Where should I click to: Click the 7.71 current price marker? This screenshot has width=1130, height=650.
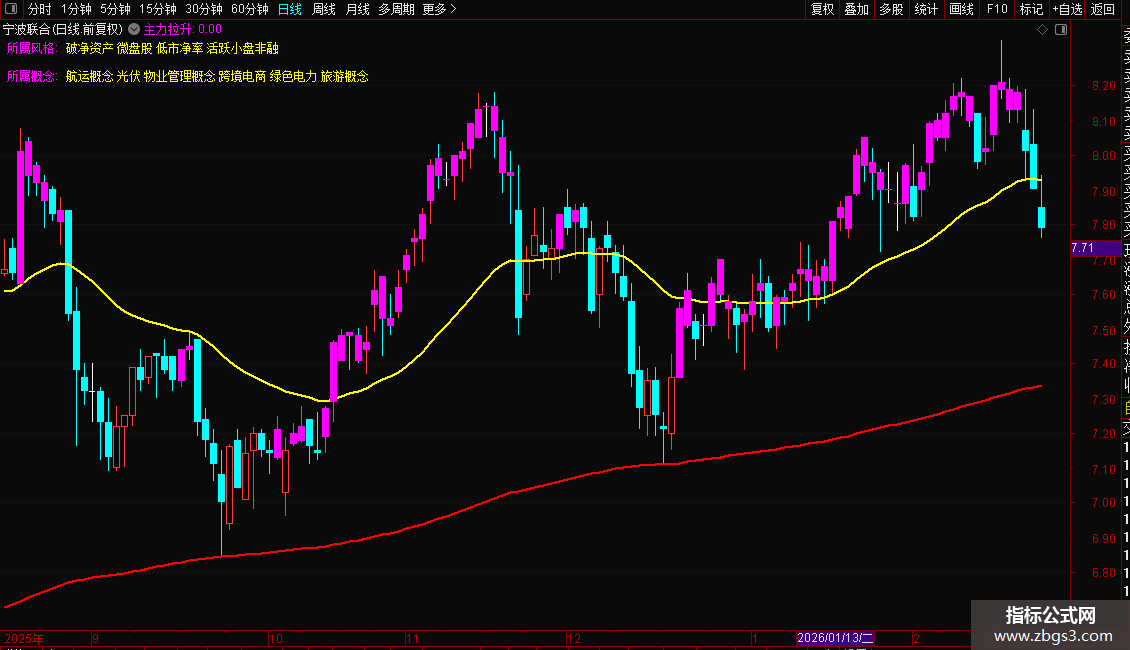(1095, 248)
